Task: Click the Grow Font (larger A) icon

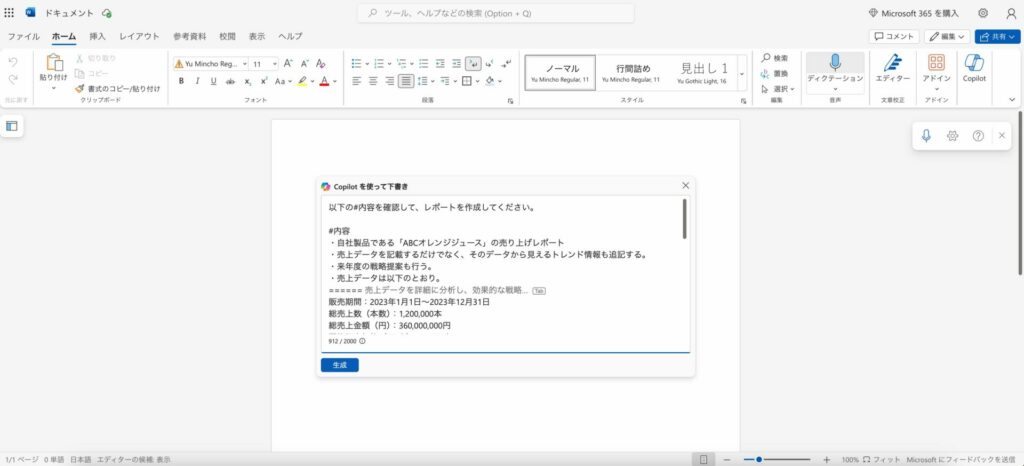Action: [288, 63]
